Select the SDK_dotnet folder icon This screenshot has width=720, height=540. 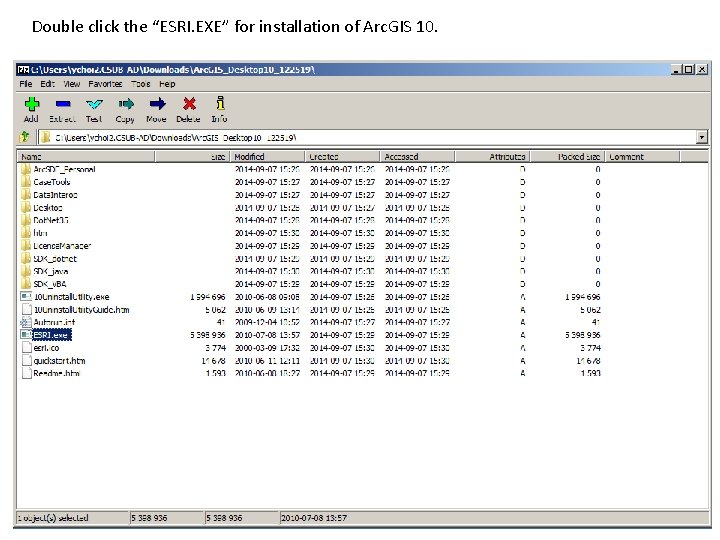click(26, 259)
